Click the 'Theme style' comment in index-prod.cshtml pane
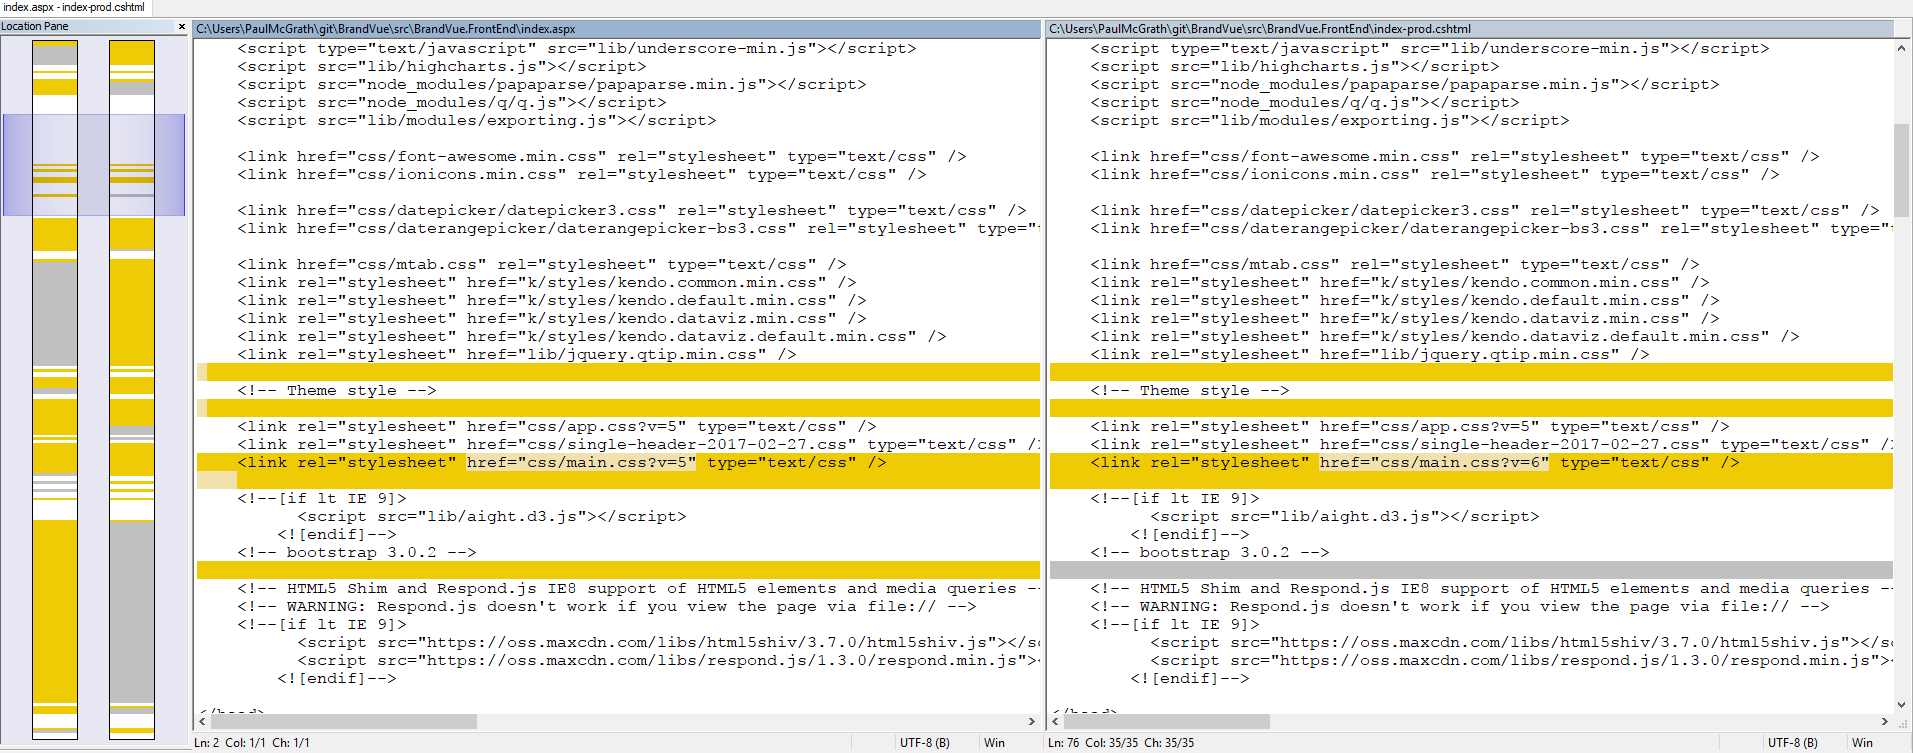The height and width of the screenshot is (753, 1913). coord(1190,390)
